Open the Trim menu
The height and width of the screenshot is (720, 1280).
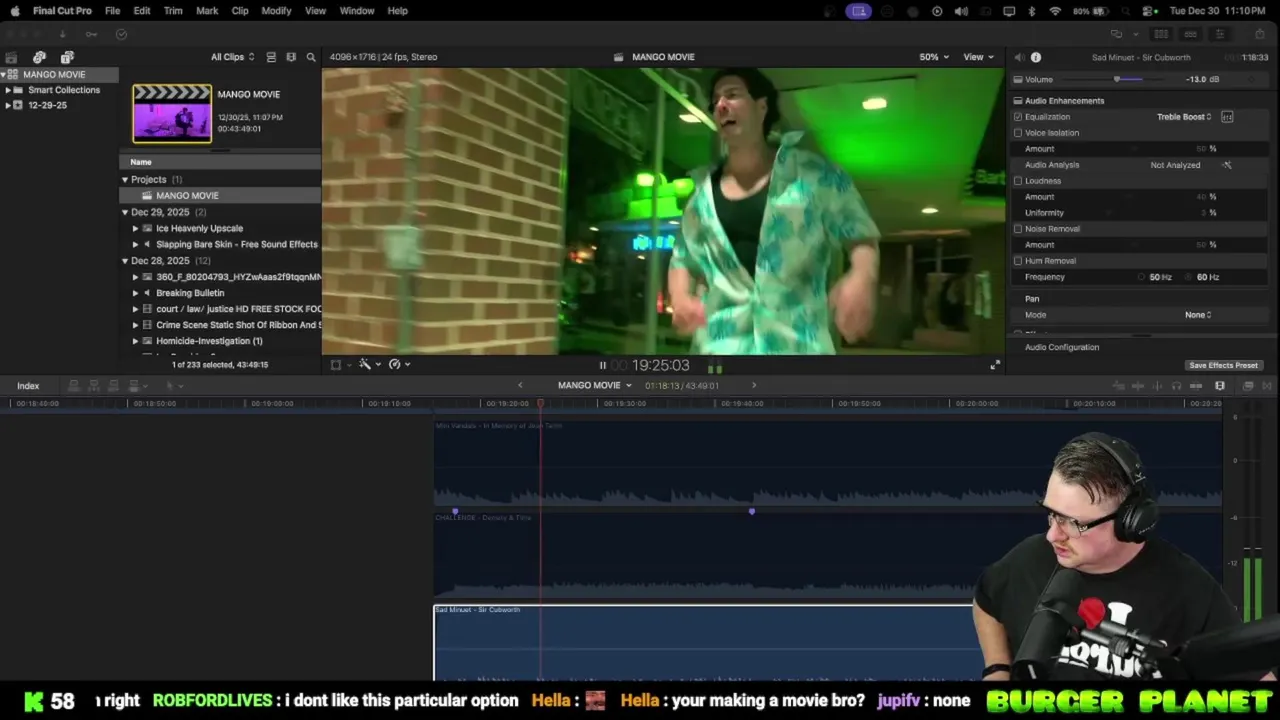173,11
